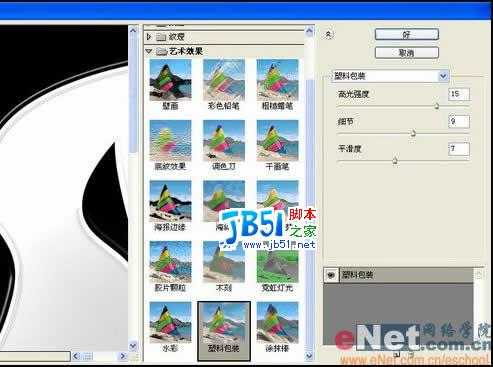Select the 海报边缘 poster edges filter

click(170, 202)
